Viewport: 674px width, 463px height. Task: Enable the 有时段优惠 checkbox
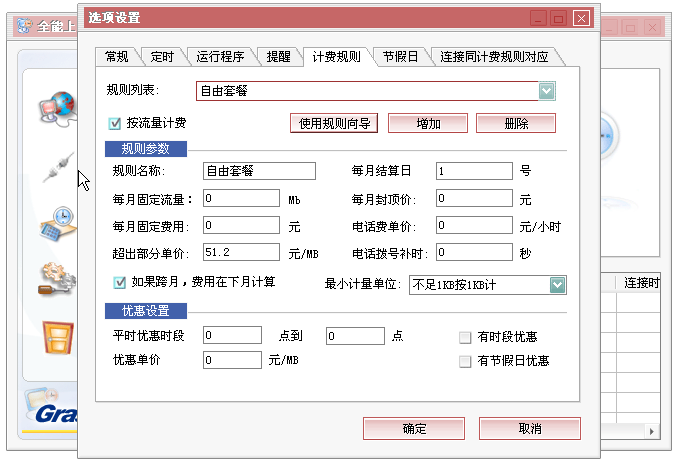(x=465, y=337)
